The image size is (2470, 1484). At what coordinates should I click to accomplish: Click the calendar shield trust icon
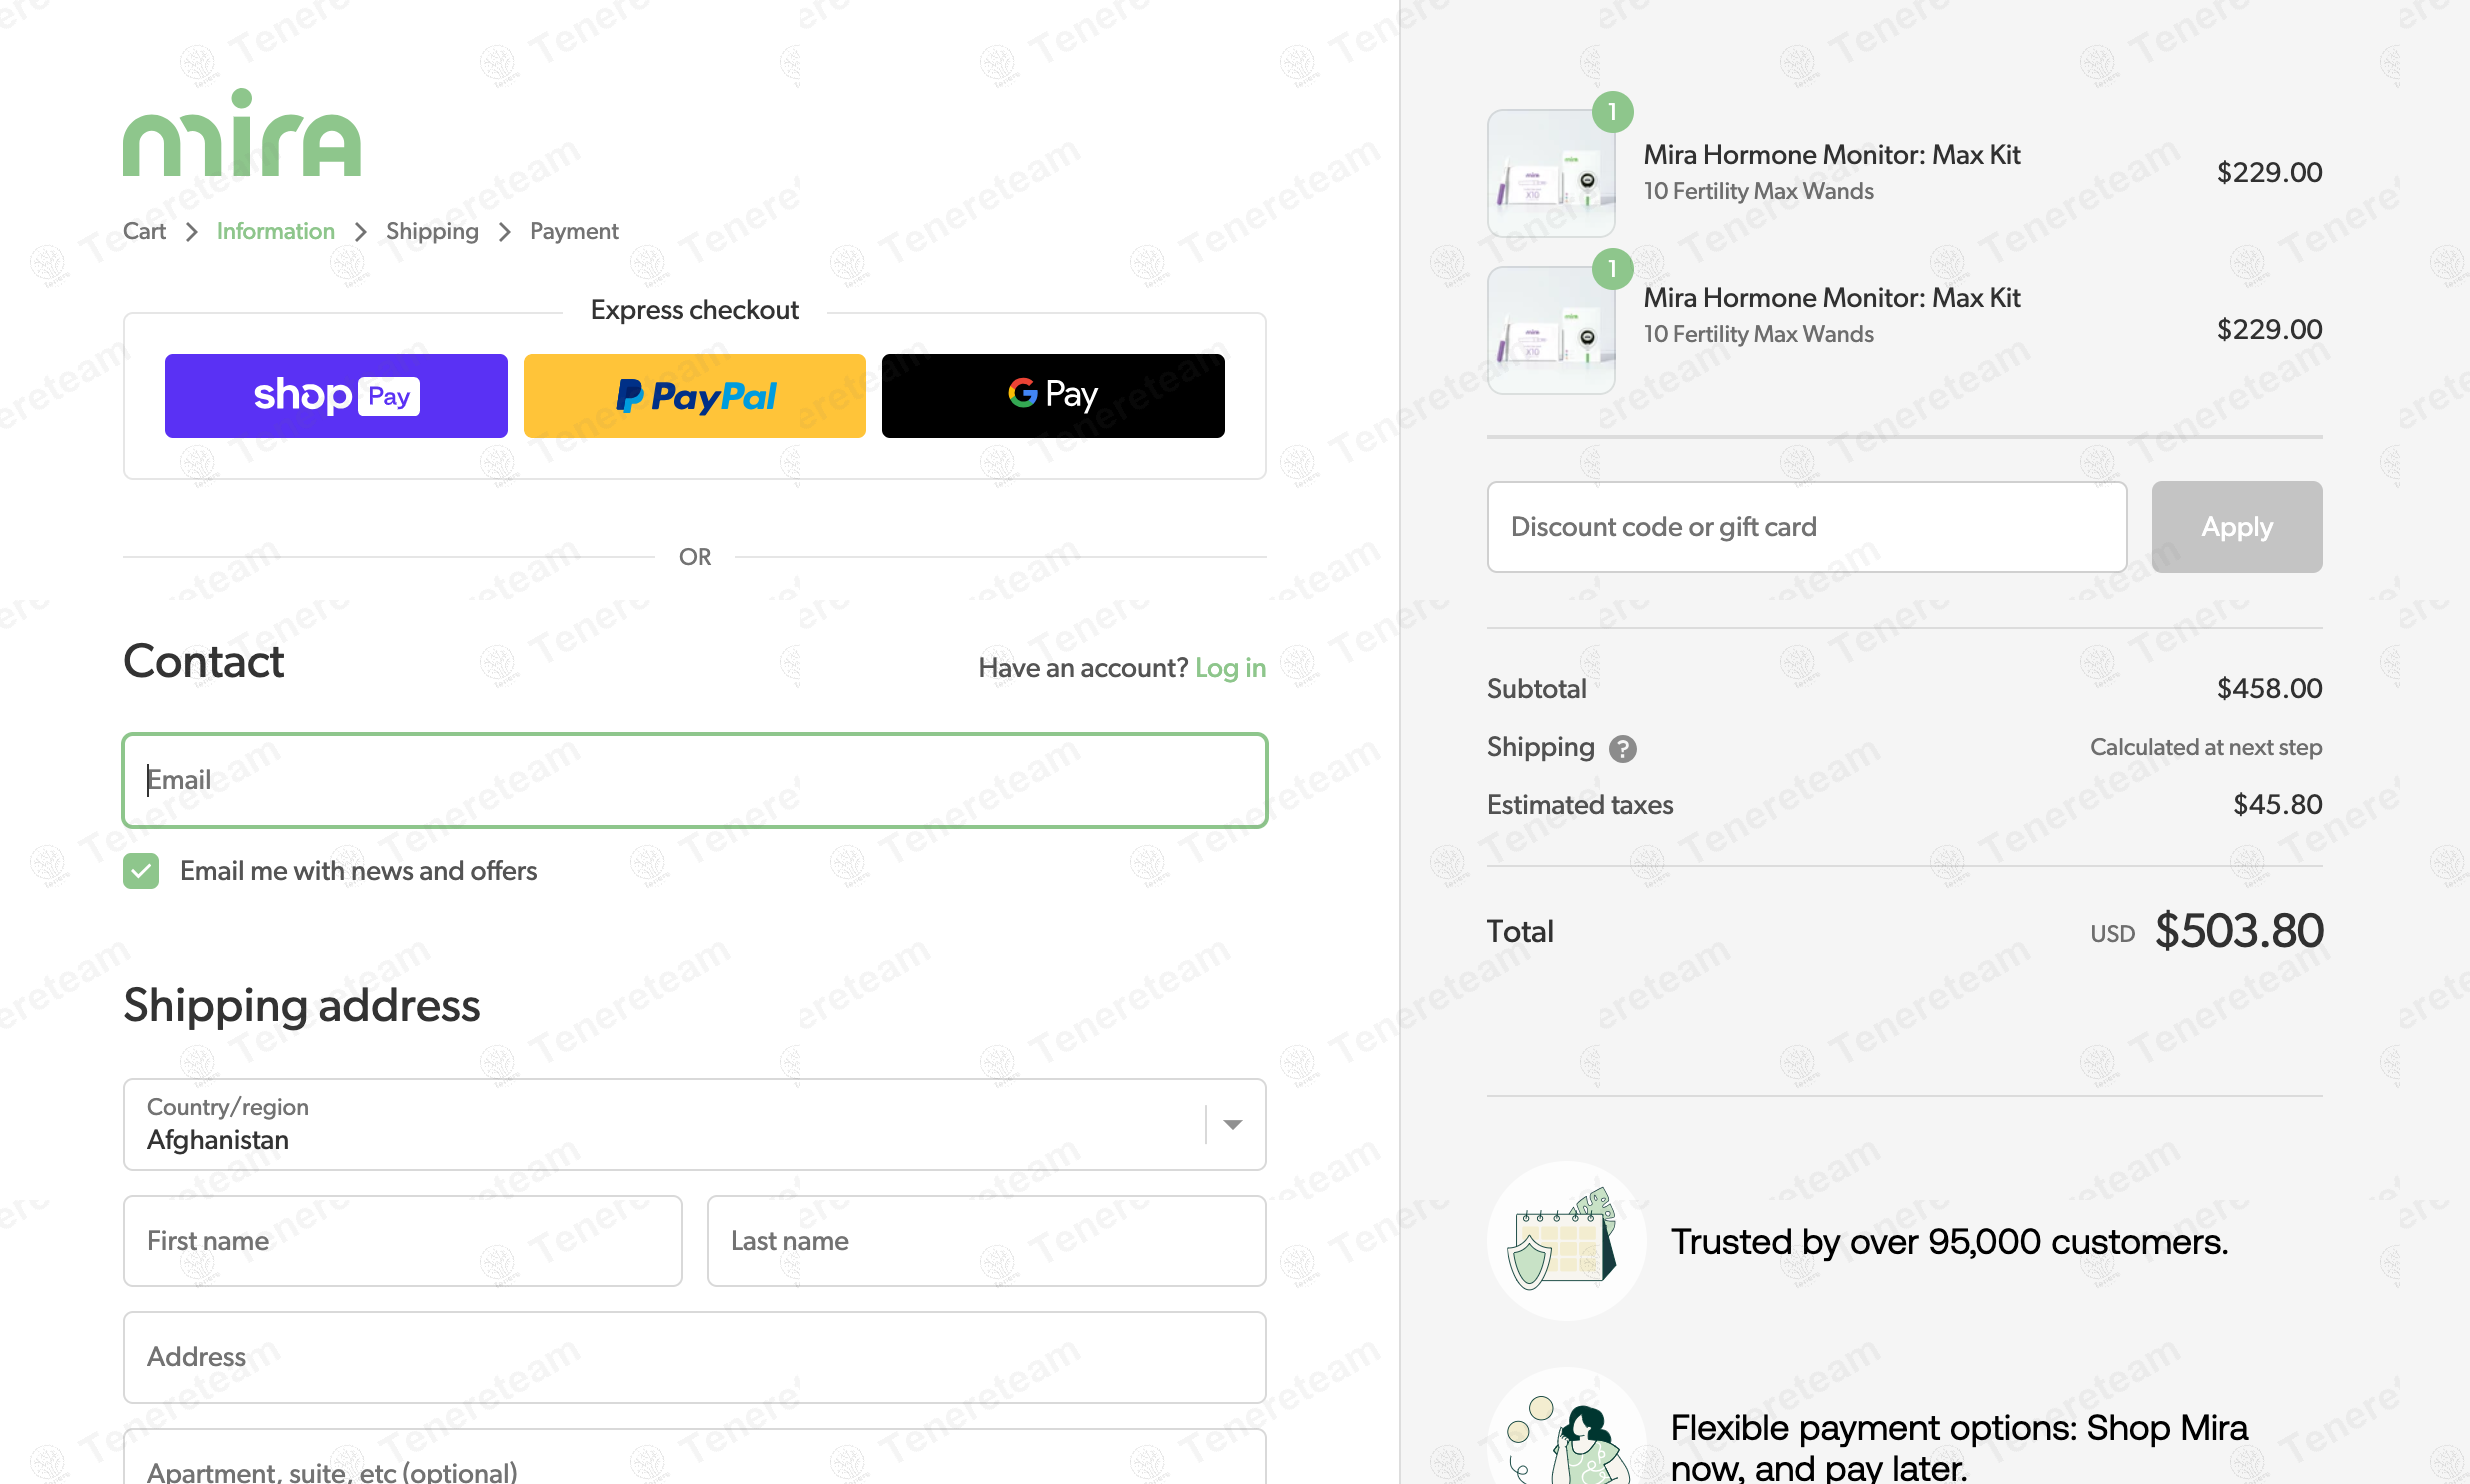[1566, 1241]
